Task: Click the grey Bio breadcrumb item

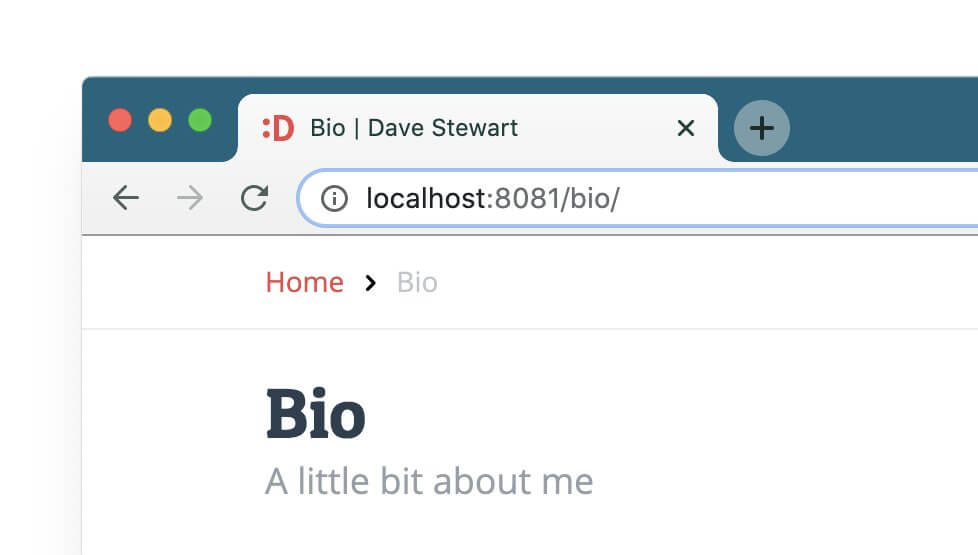Action: 417,283
